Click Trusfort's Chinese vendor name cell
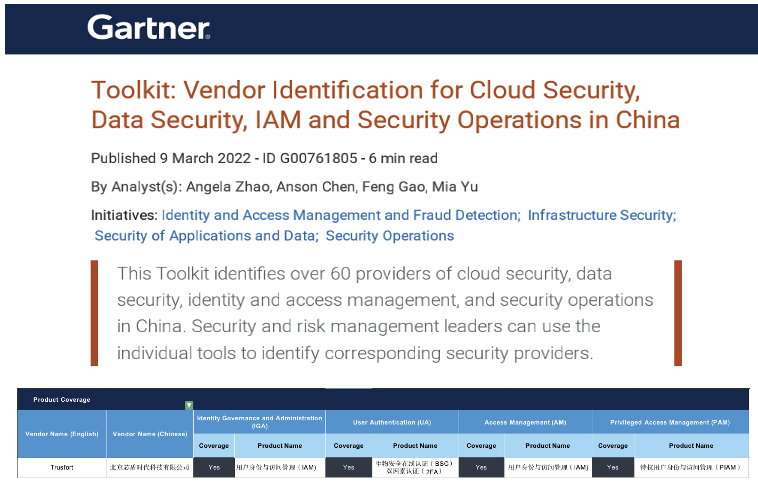Screen dimensions: 758x485 pyautogui.click(x=150, y=468)
